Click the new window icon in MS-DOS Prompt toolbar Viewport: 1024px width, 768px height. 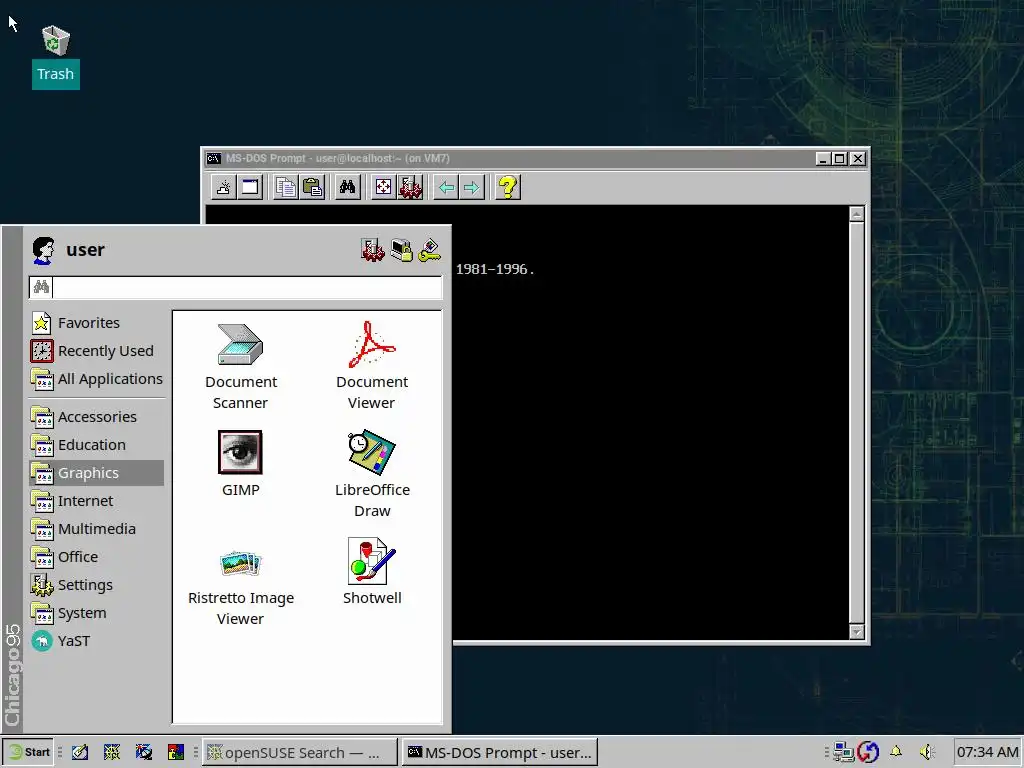coord(249,187)
